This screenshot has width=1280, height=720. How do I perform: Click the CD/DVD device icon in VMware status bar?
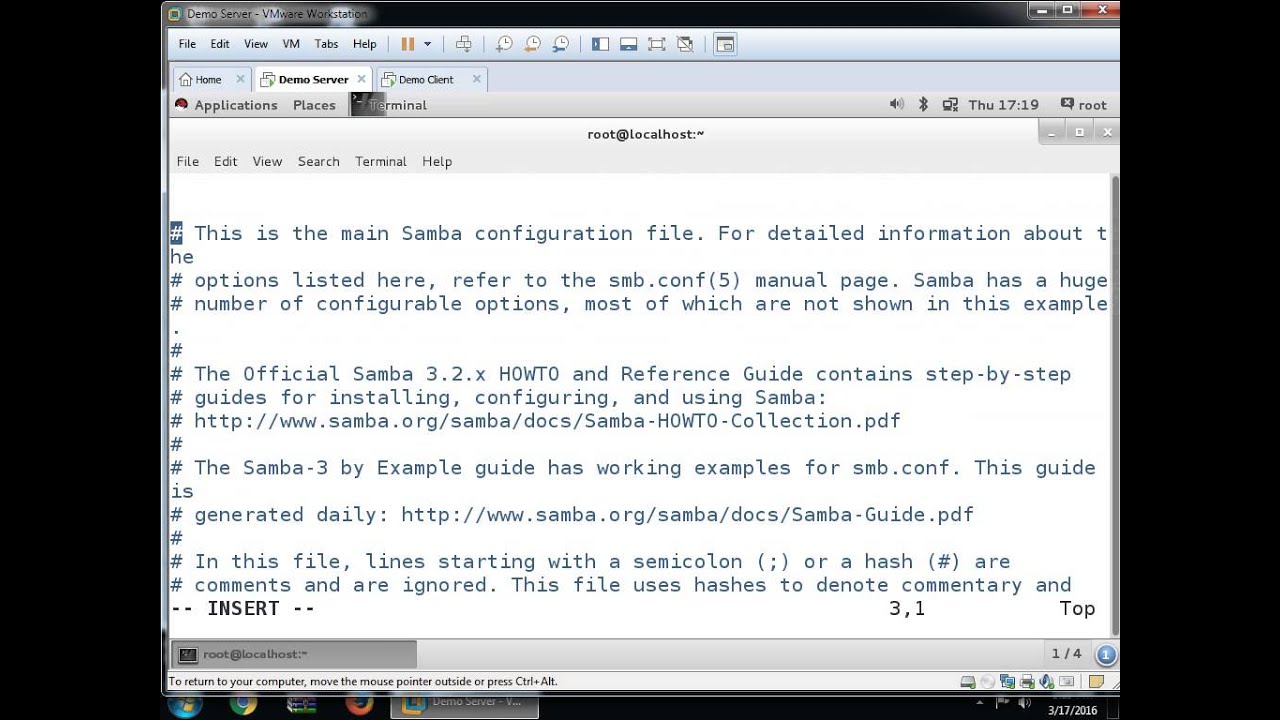987,682
